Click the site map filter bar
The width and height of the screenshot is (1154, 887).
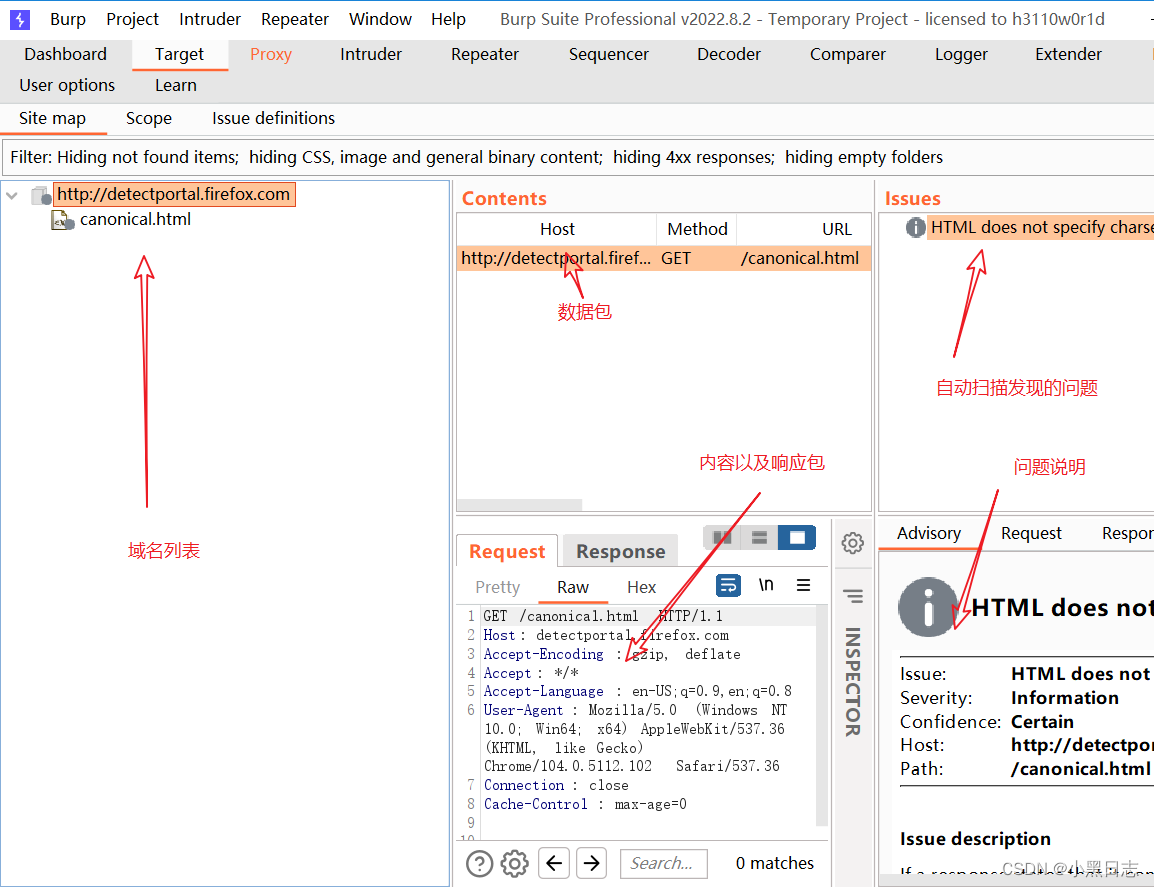click(x=577, y=158)
